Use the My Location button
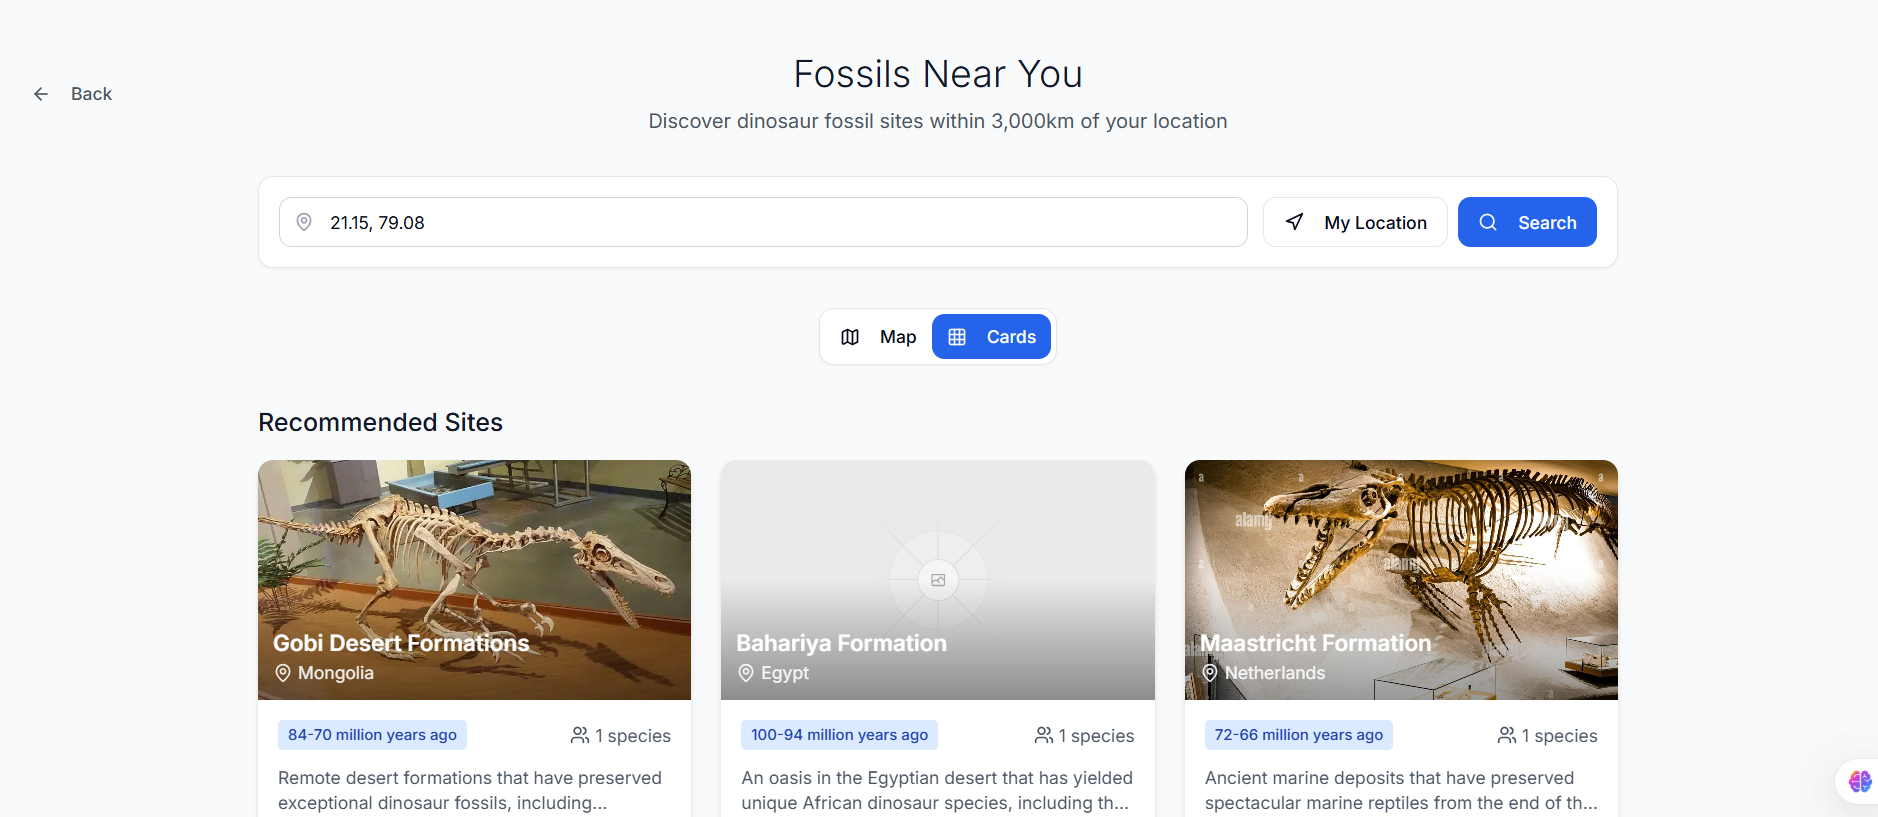The height and width of the screenshot is (817, 1878). [x=1355, y=222]
